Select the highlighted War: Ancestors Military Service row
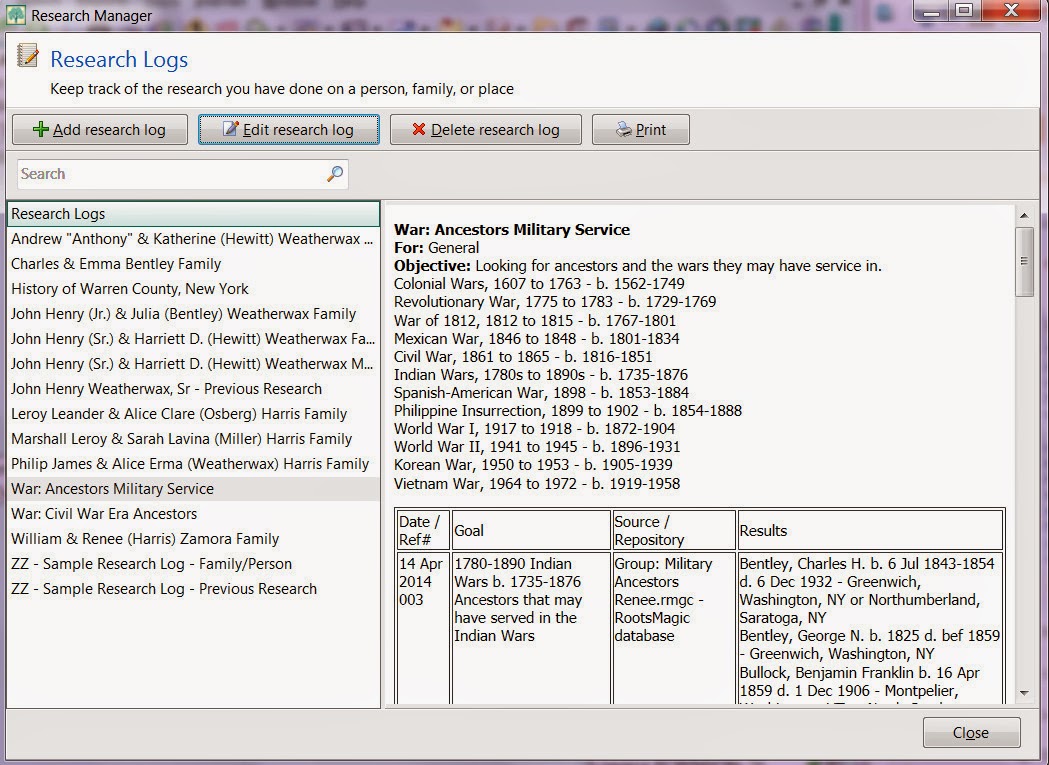 [193, 489]
